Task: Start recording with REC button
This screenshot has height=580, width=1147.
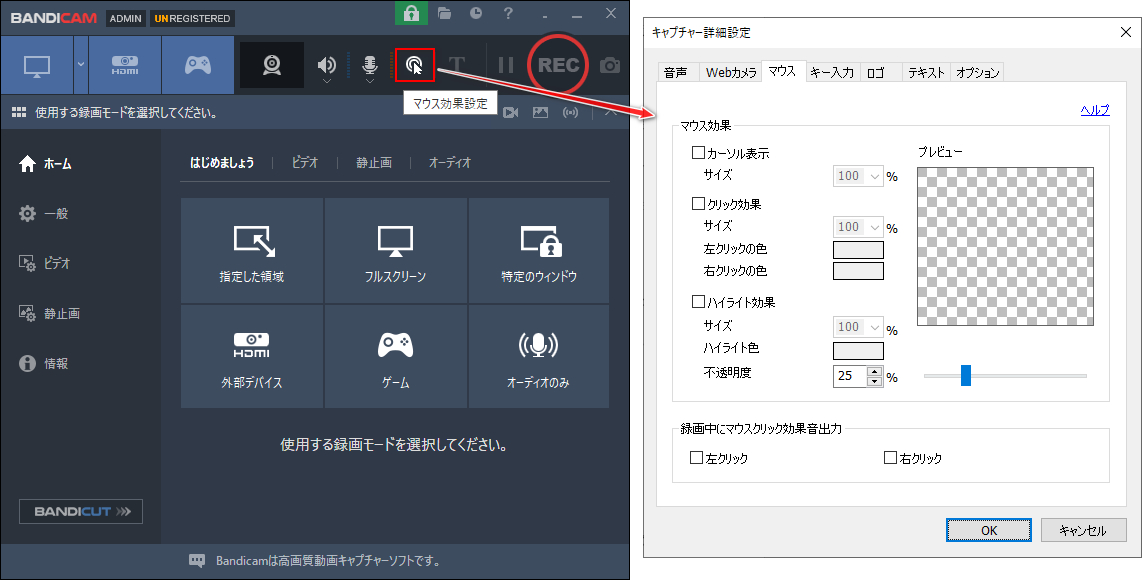Action: (558, 65)
